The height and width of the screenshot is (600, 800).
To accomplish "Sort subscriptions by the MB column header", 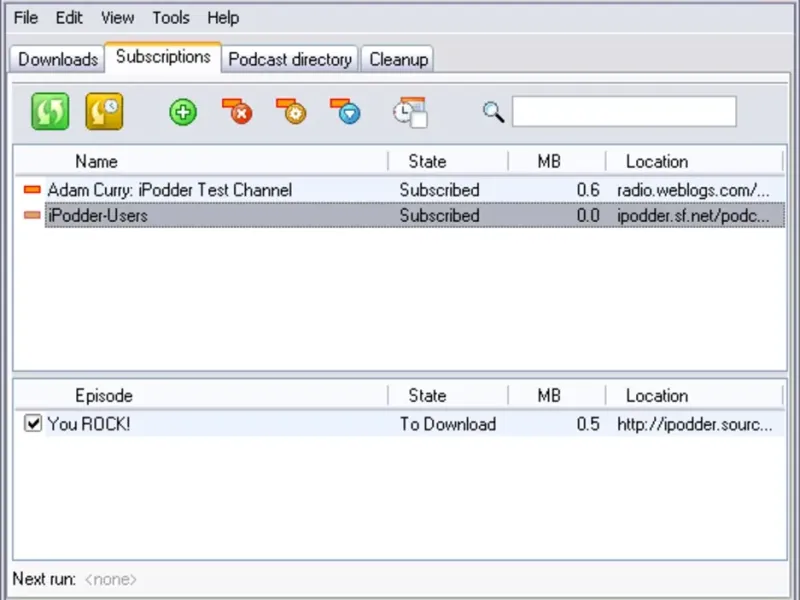I will 557,161.
